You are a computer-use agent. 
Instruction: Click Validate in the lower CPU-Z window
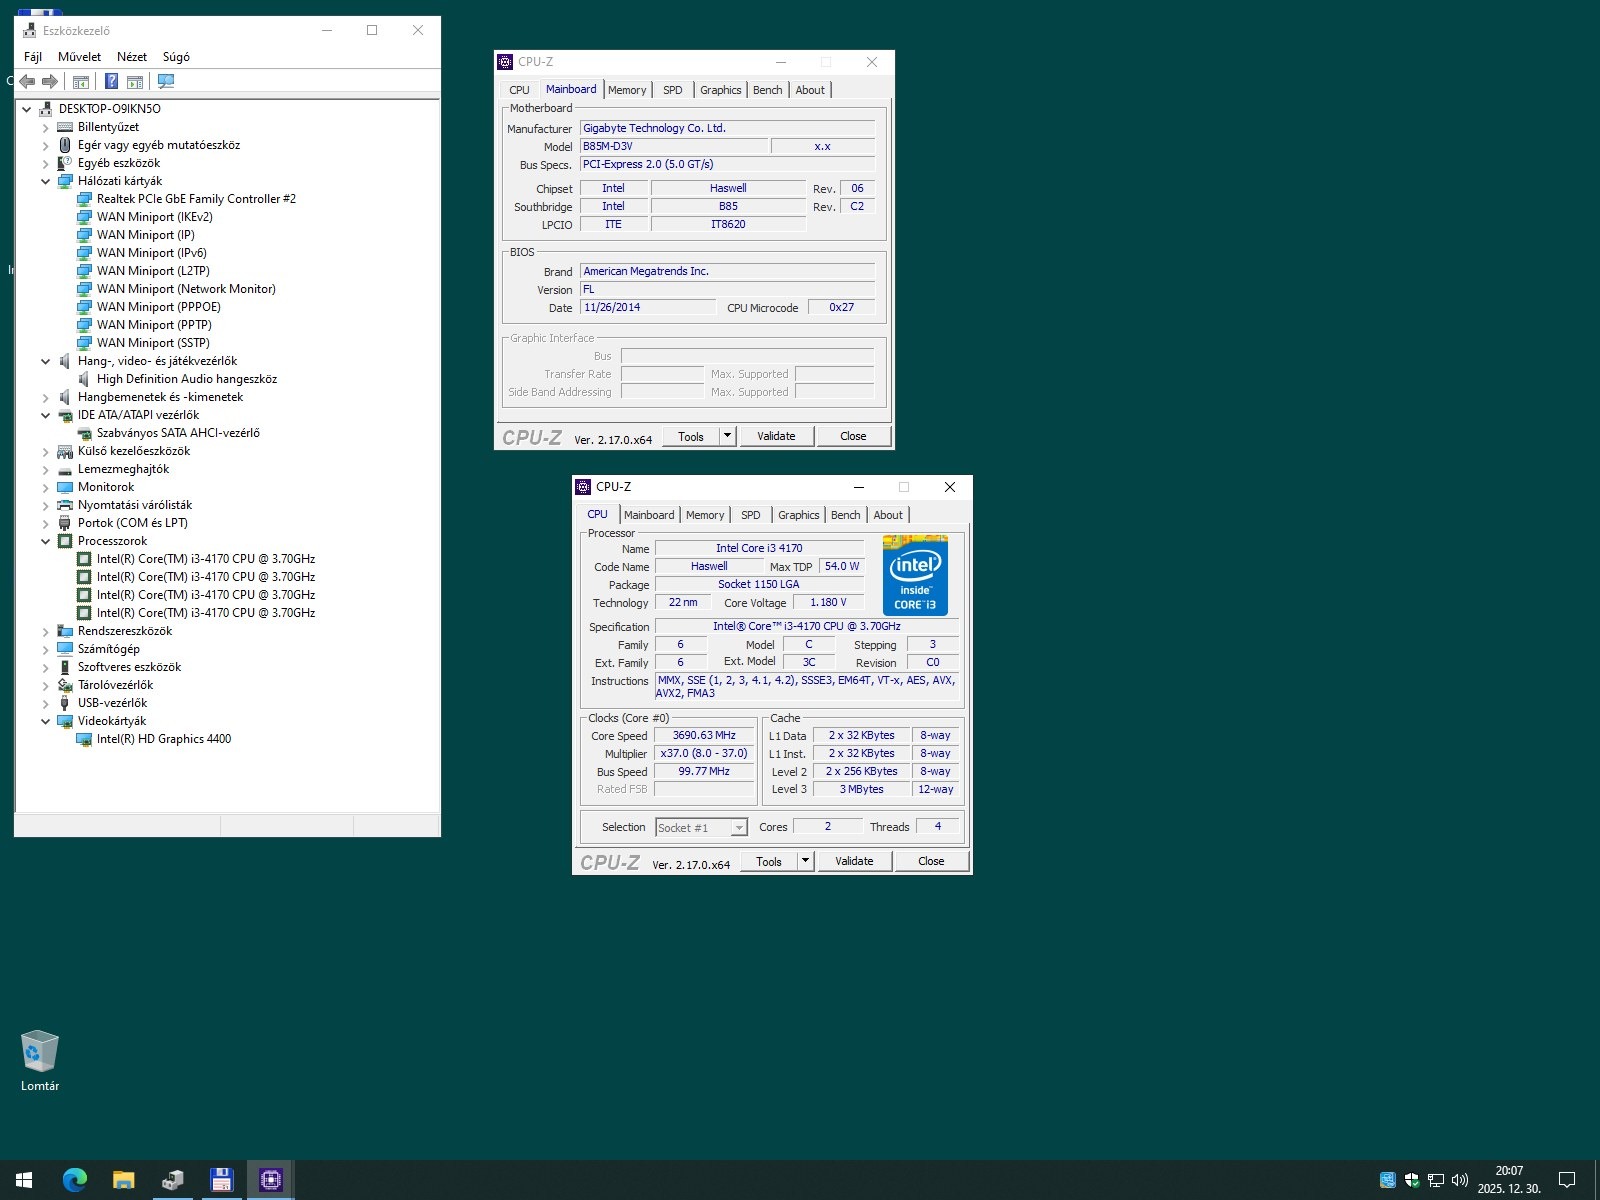pos(854,861)
